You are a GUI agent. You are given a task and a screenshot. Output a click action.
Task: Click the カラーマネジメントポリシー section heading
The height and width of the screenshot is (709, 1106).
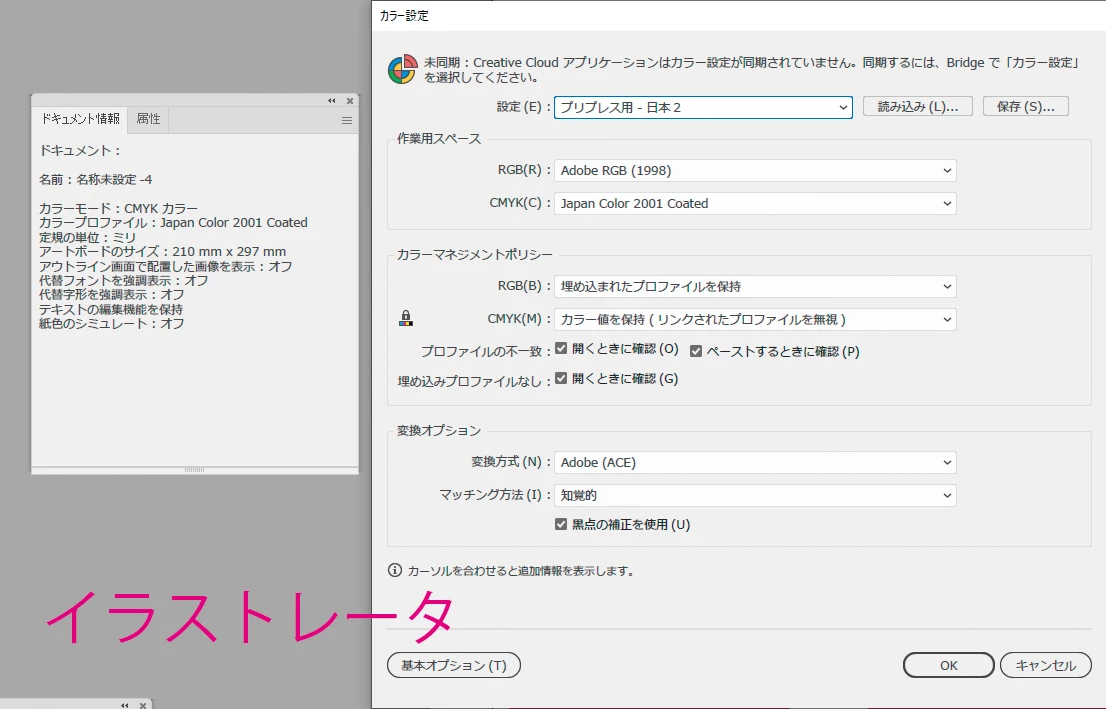tap(475, 254)
